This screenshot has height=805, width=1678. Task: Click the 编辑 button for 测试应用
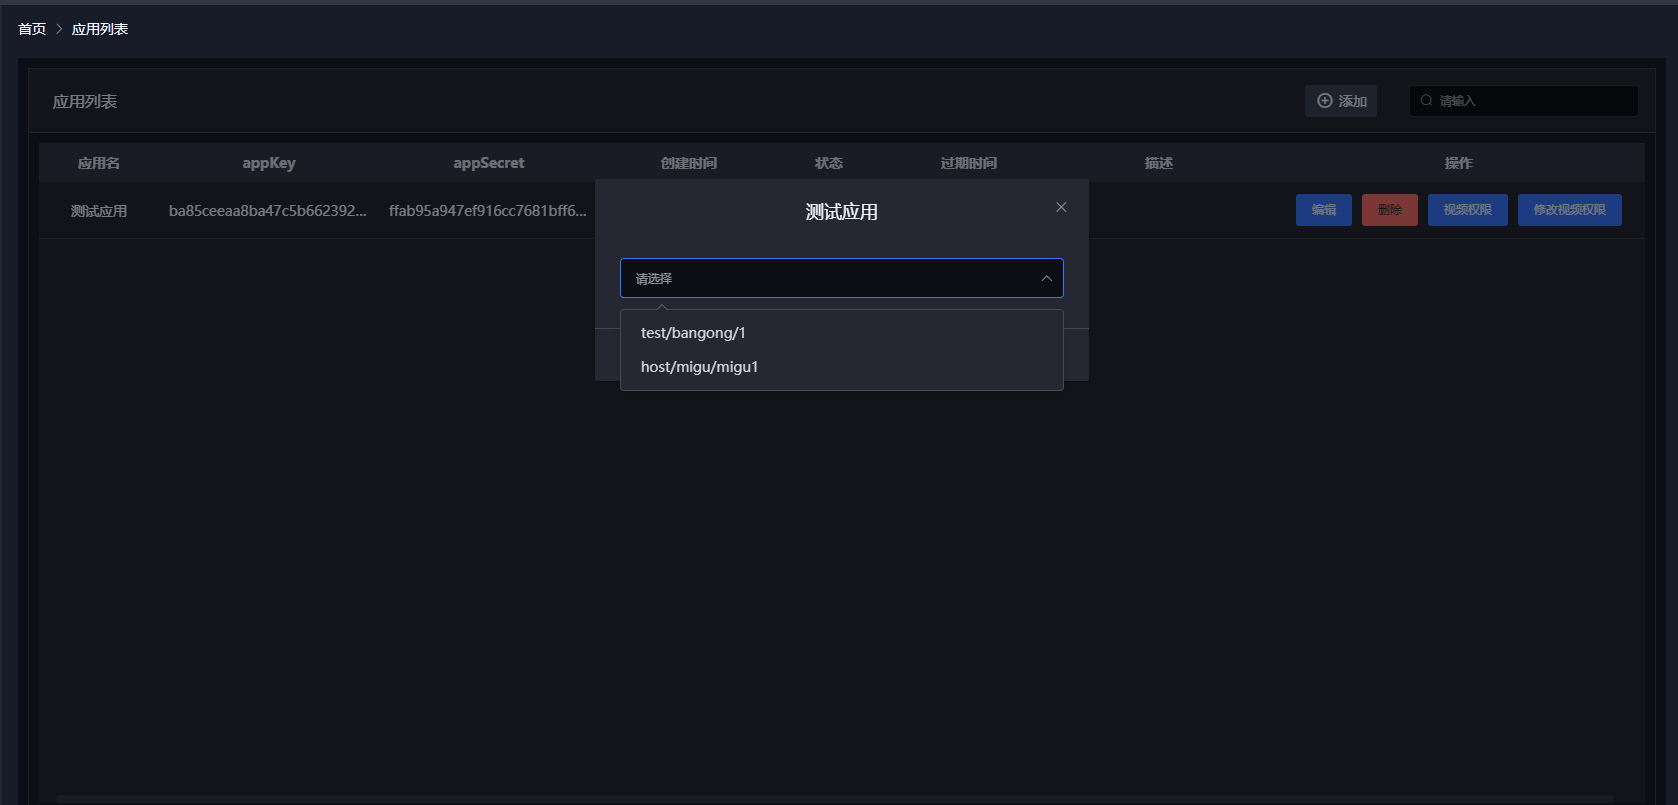[1324, 210]
